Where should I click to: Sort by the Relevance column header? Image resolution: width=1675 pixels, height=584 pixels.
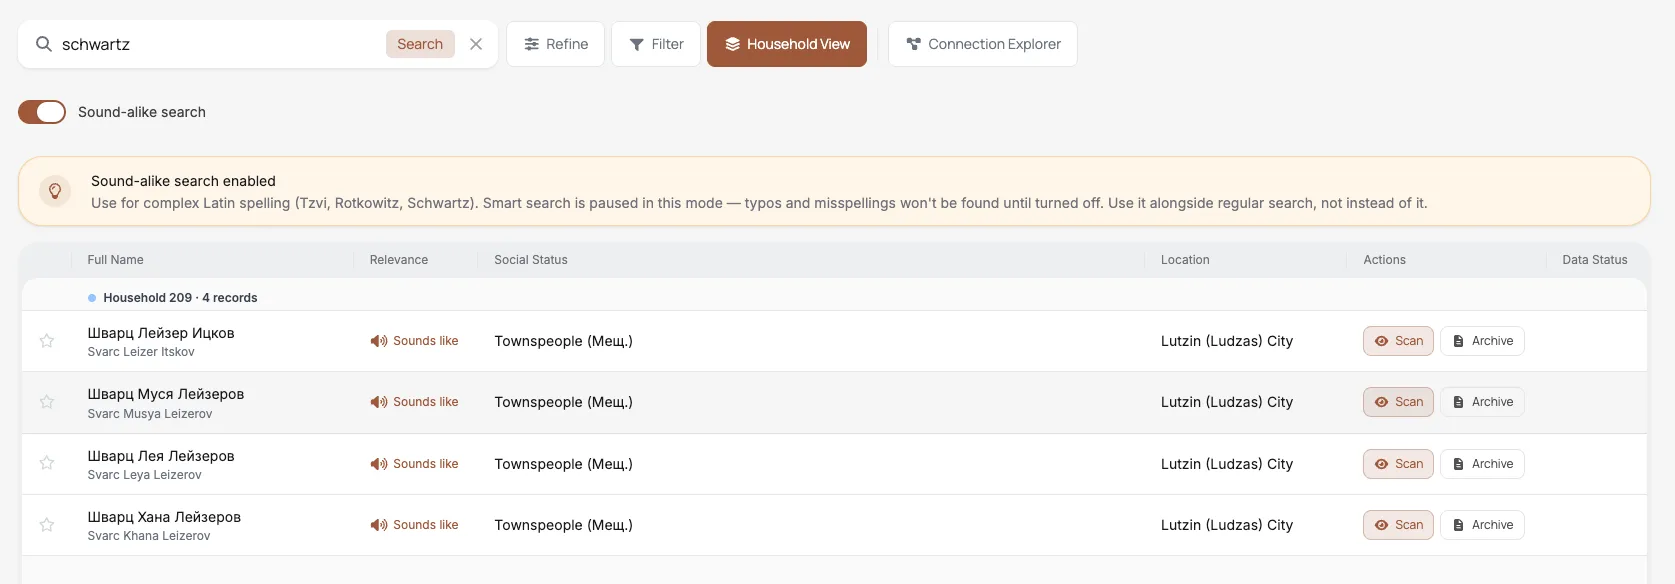pos(399,260)
